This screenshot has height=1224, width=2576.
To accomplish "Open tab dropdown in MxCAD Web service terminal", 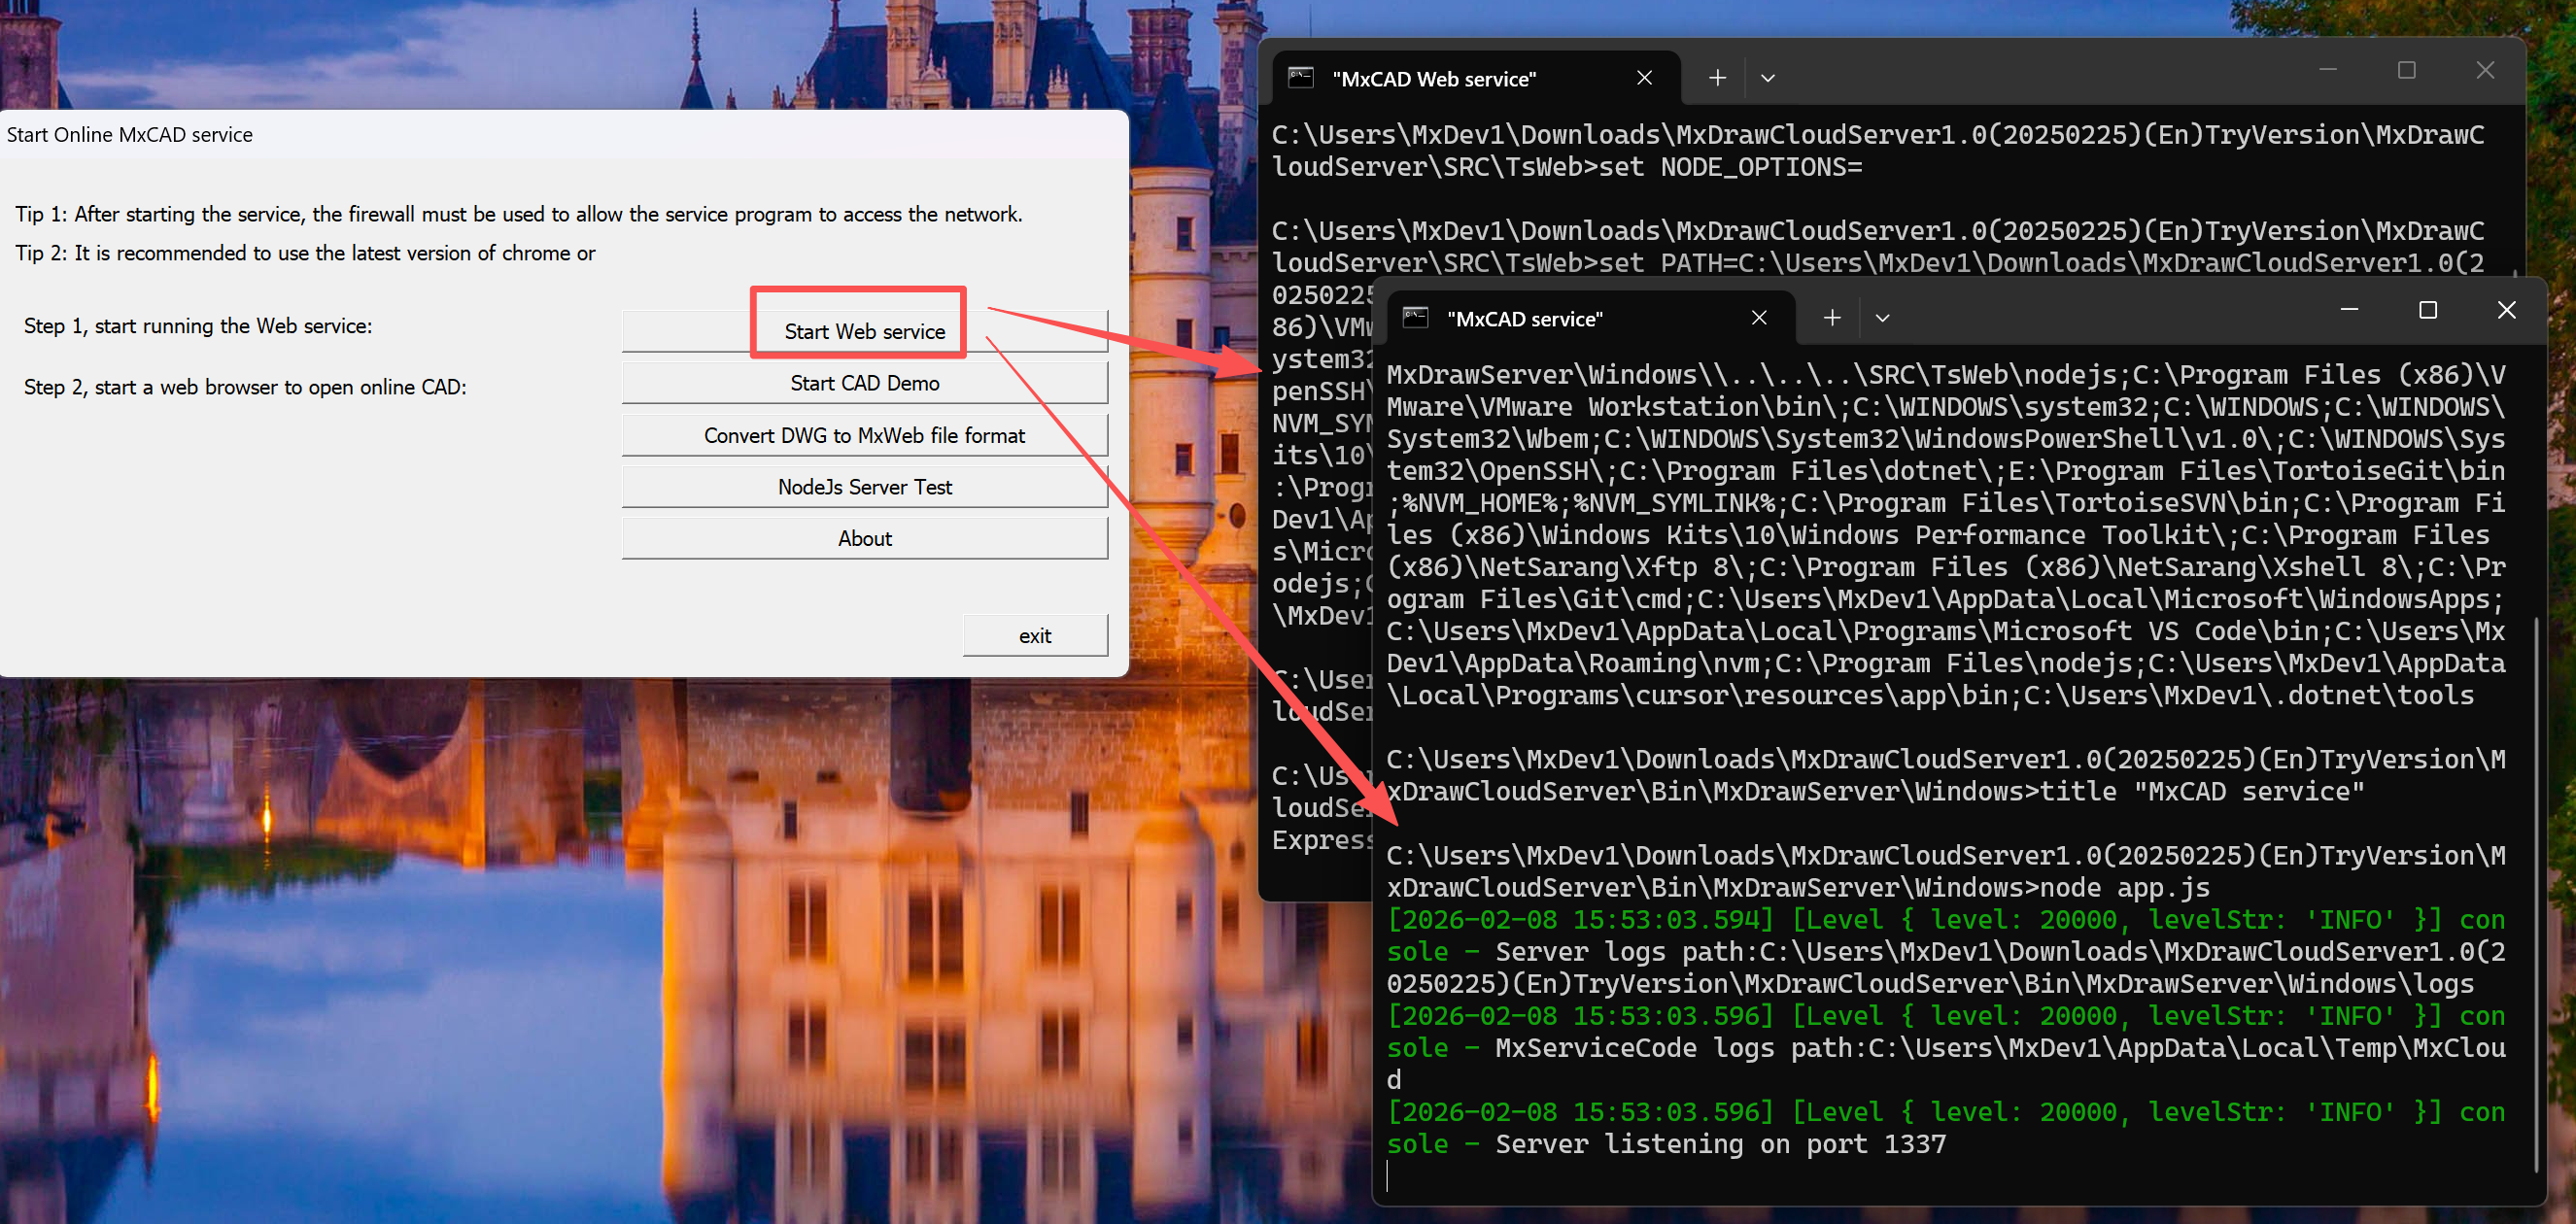I will (1767, 78).
